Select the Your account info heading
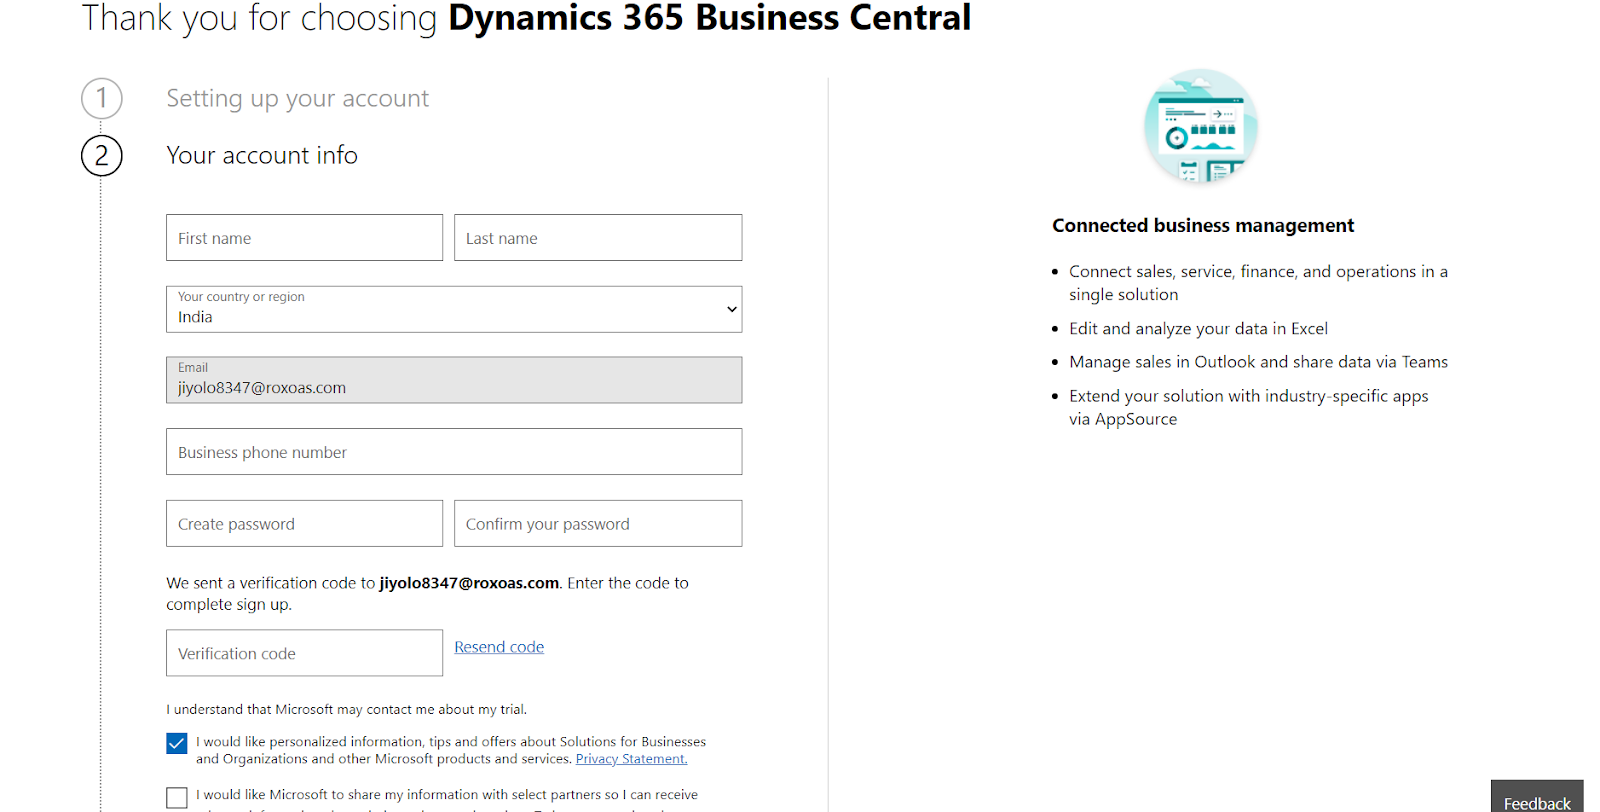This screenshot has height=812, width=1600. (x=262, y=155)
